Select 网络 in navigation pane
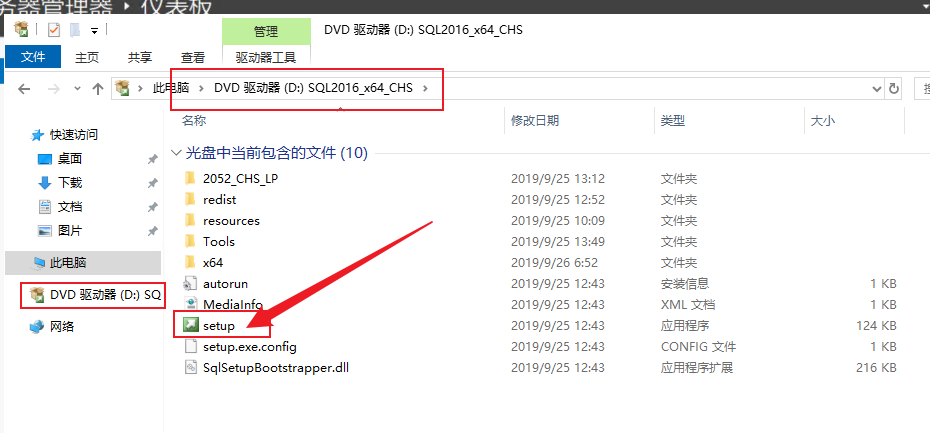This screenshot has width=930, height=433. (62, 326)
